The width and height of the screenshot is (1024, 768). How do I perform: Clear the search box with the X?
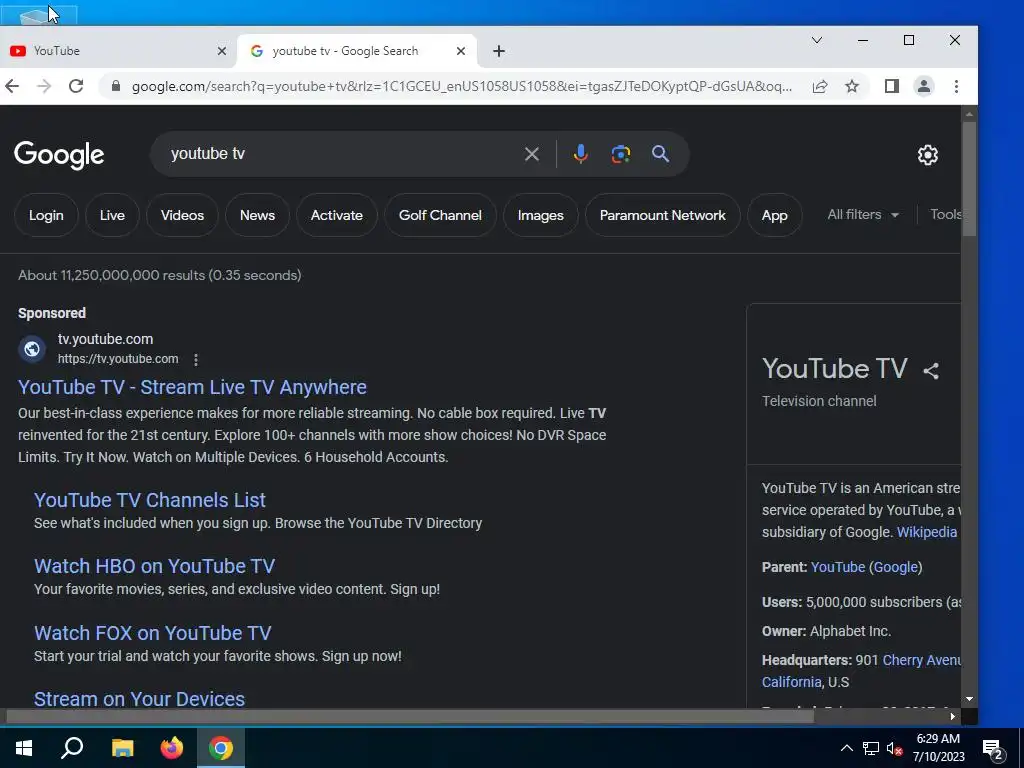(532, 154)
